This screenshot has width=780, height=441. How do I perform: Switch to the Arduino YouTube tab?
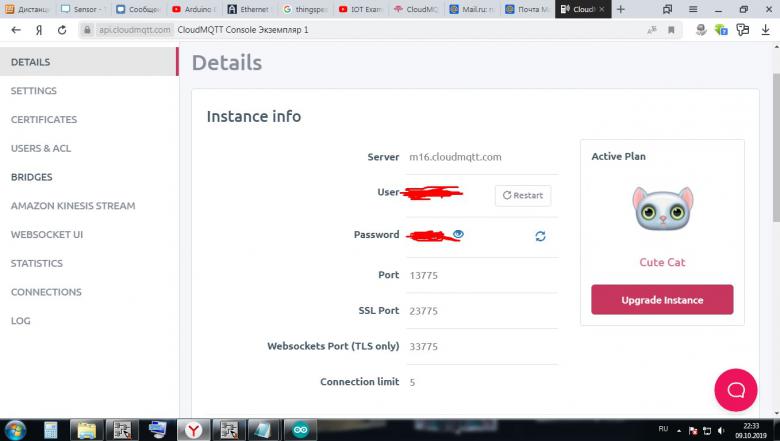(x=195, y=9)
